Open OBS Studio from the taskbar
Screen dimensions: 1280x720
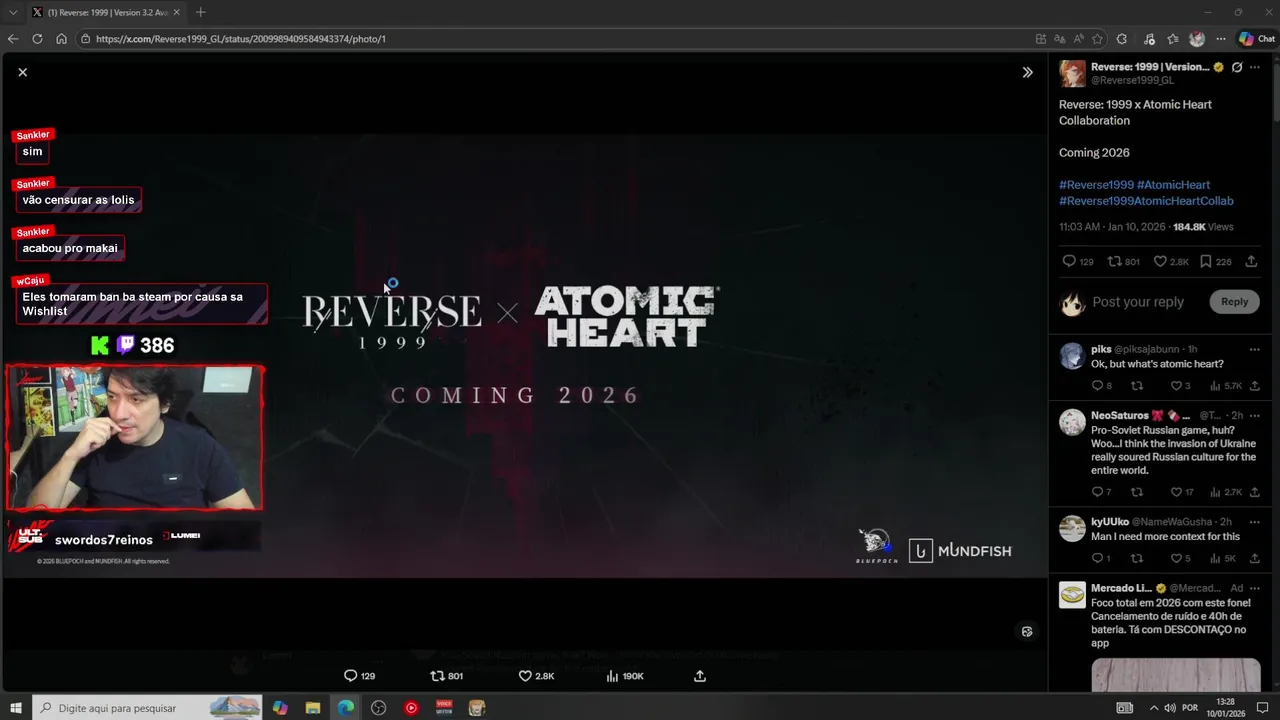coord(378,708)
